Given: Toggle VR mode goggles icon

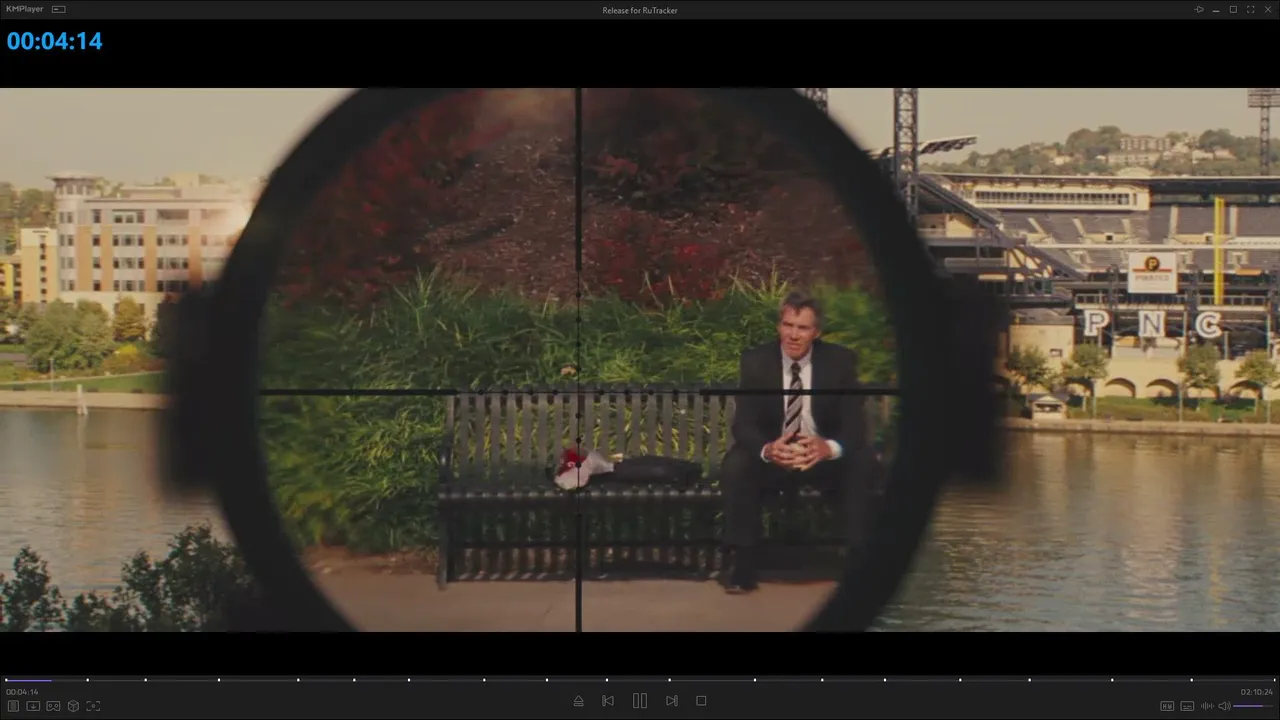Looking at the screenshot, I should point(53,706).
